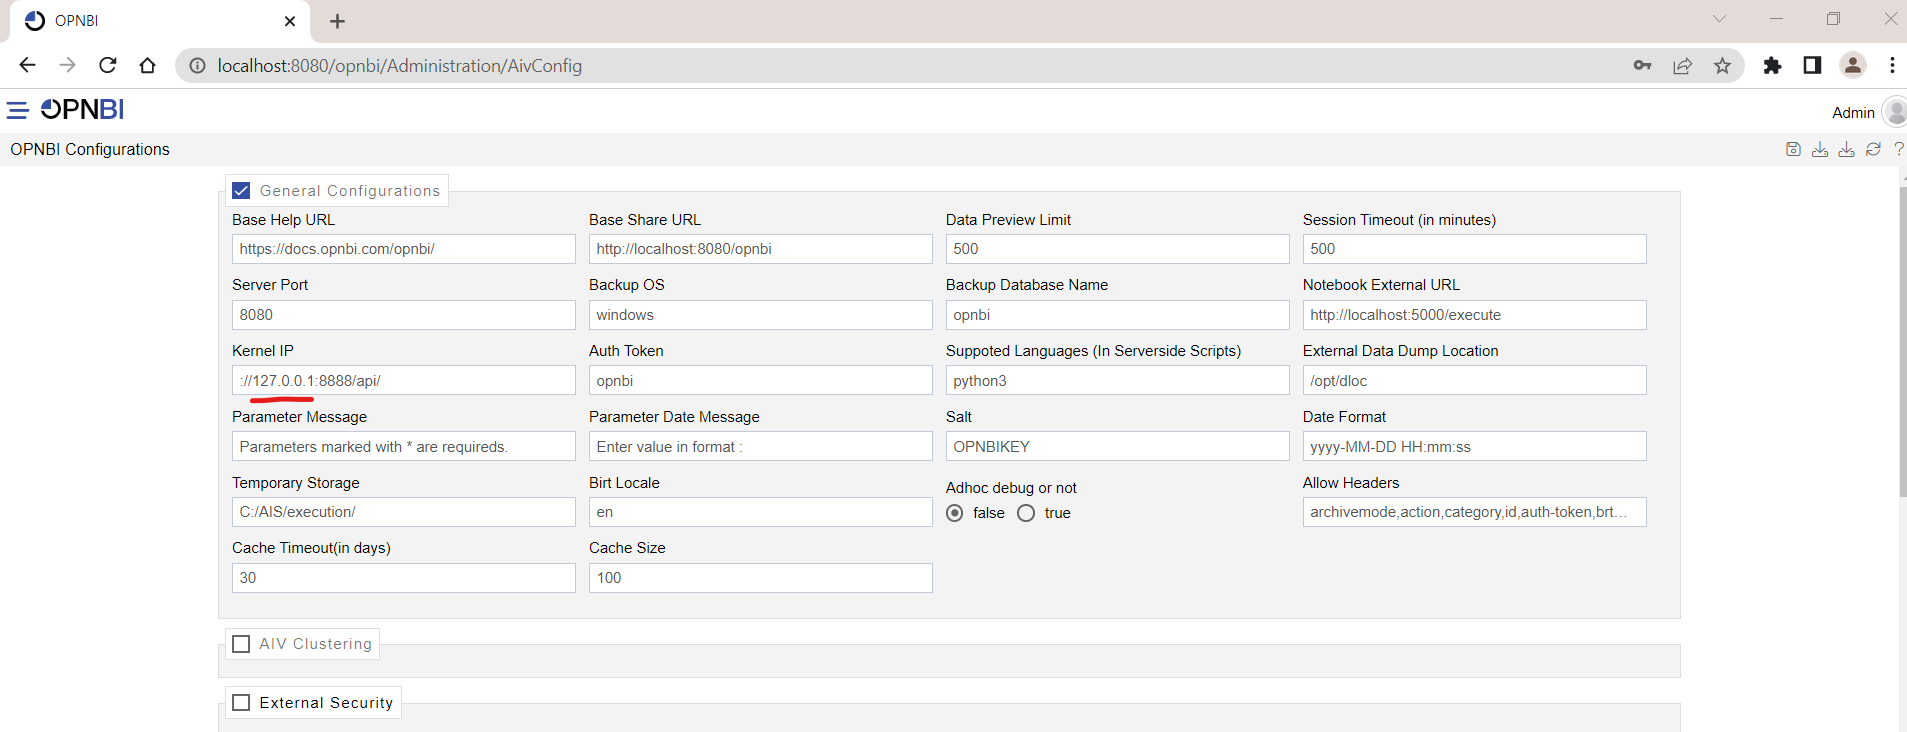1907x732 pixels.
Task: Click the OPNBI logo
Action: pos(82,109)
